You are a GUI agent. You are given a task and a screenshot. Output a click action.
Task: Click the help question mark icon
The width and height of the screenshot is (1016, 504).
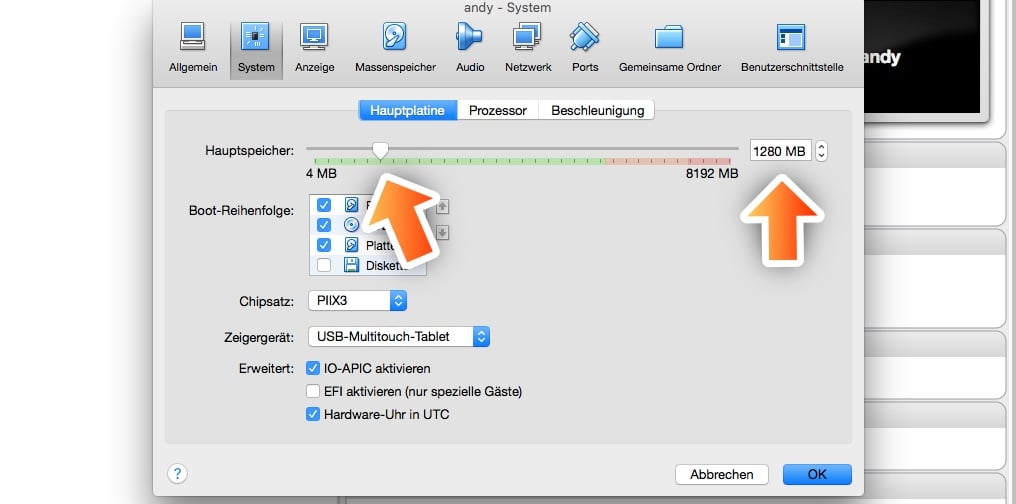[x=177, y=474]
